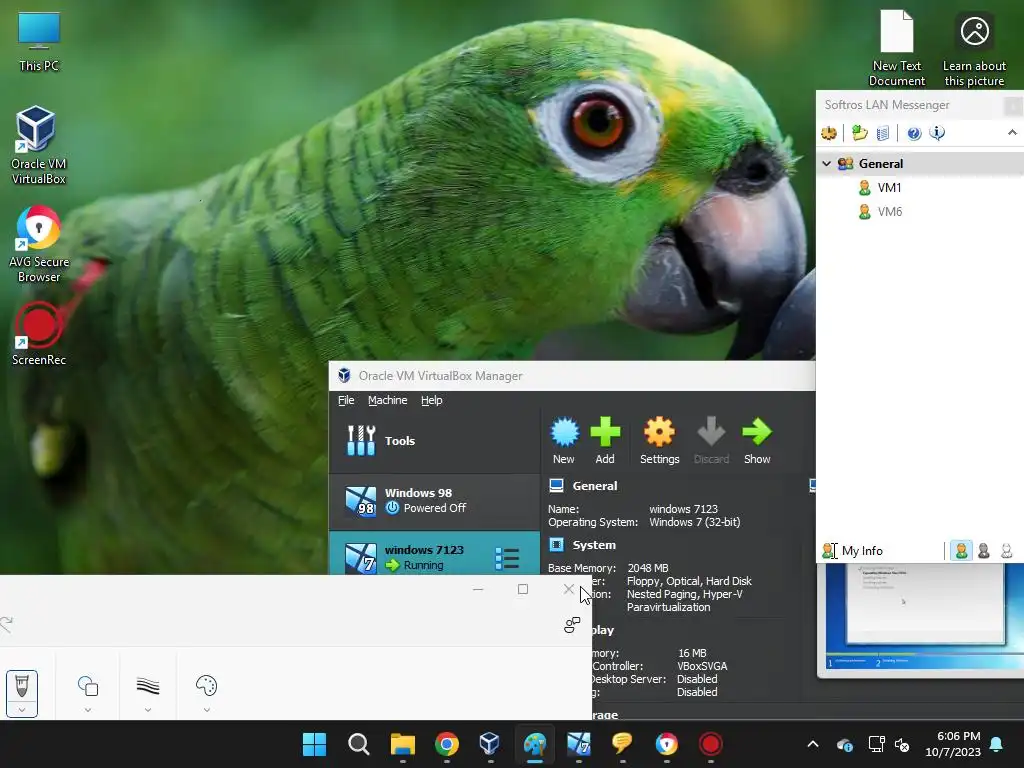
Task: Select the Brushes tool in Paint
Action: point(22,686)
